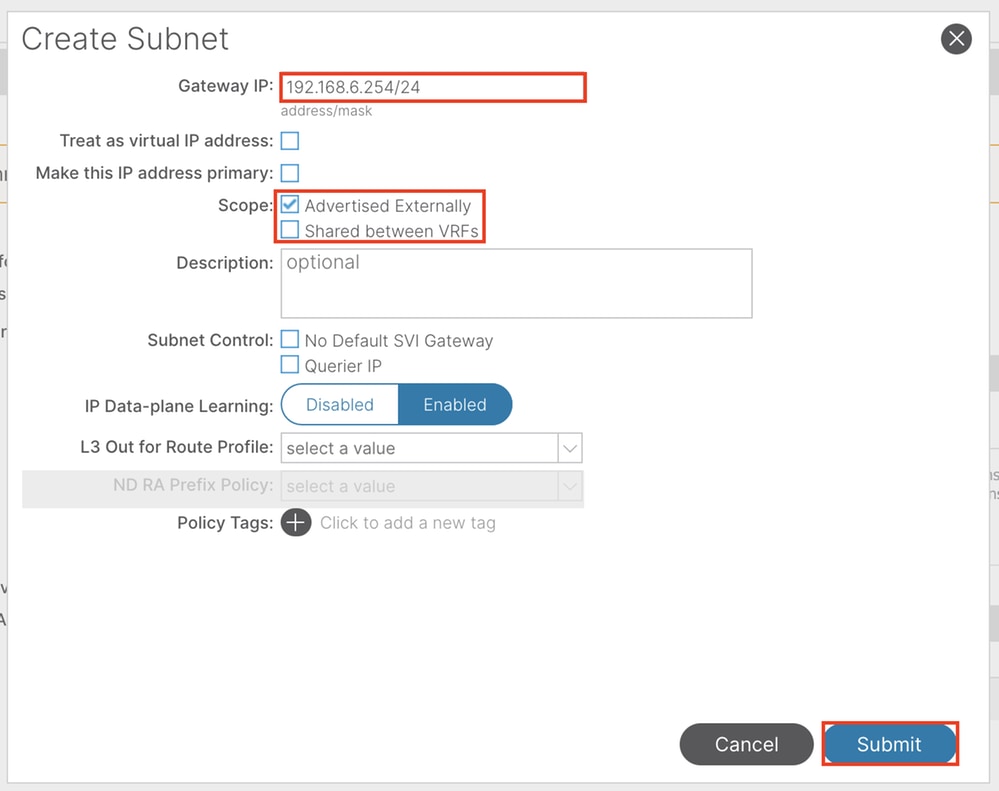Click into the Description text box

[516, 283]
